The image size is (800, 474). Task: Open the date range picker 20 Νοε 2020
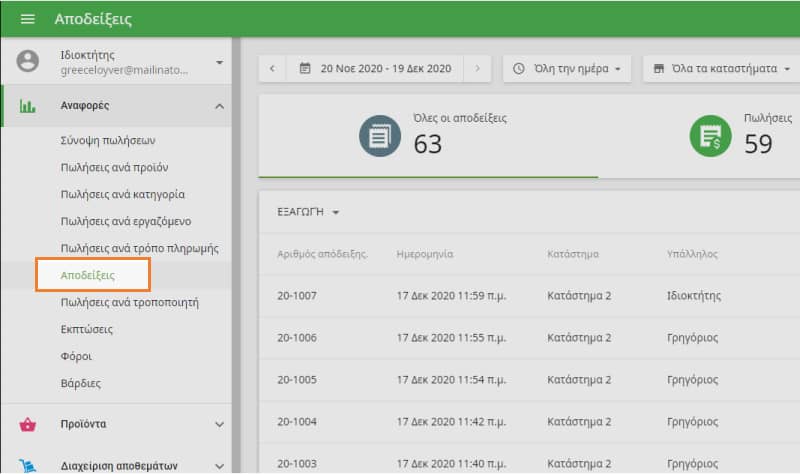376,69
